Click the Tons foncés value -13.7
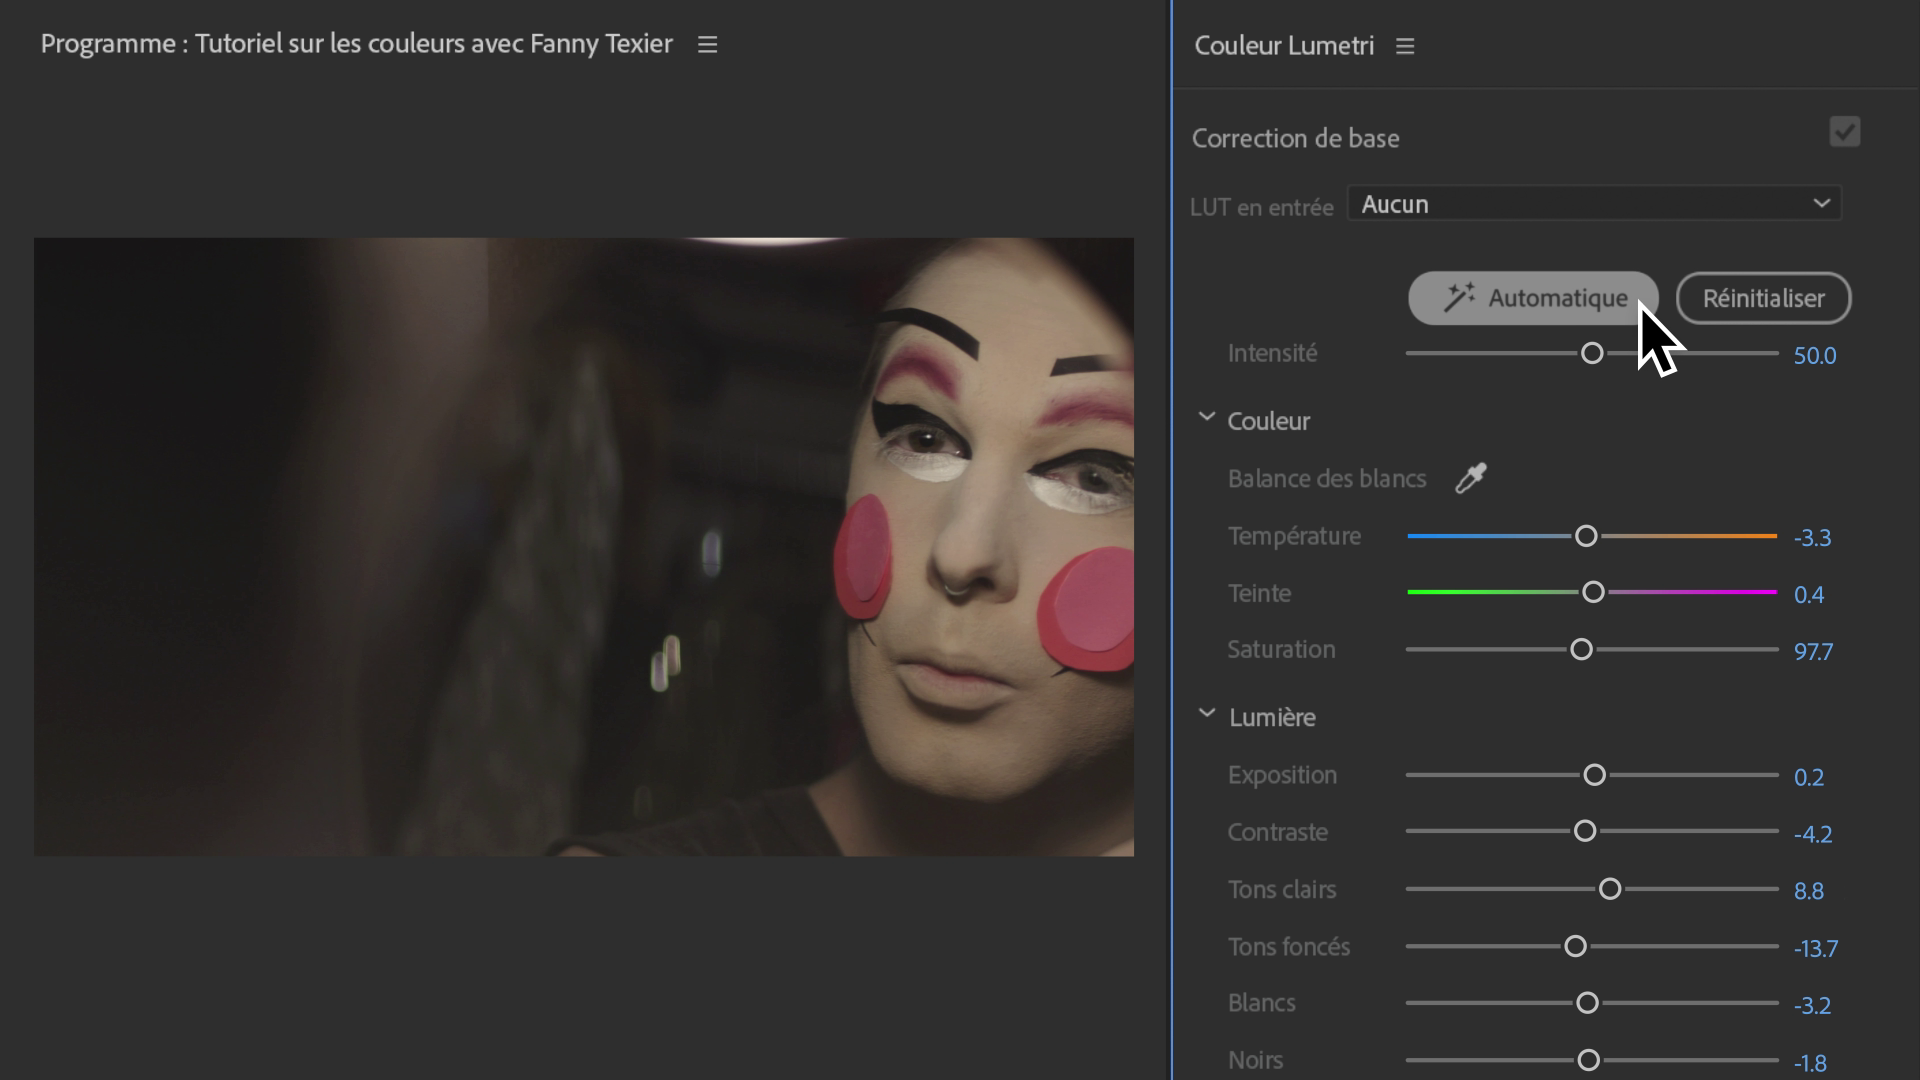Screen dimensions: 1920x1080 click(1815, 948)
